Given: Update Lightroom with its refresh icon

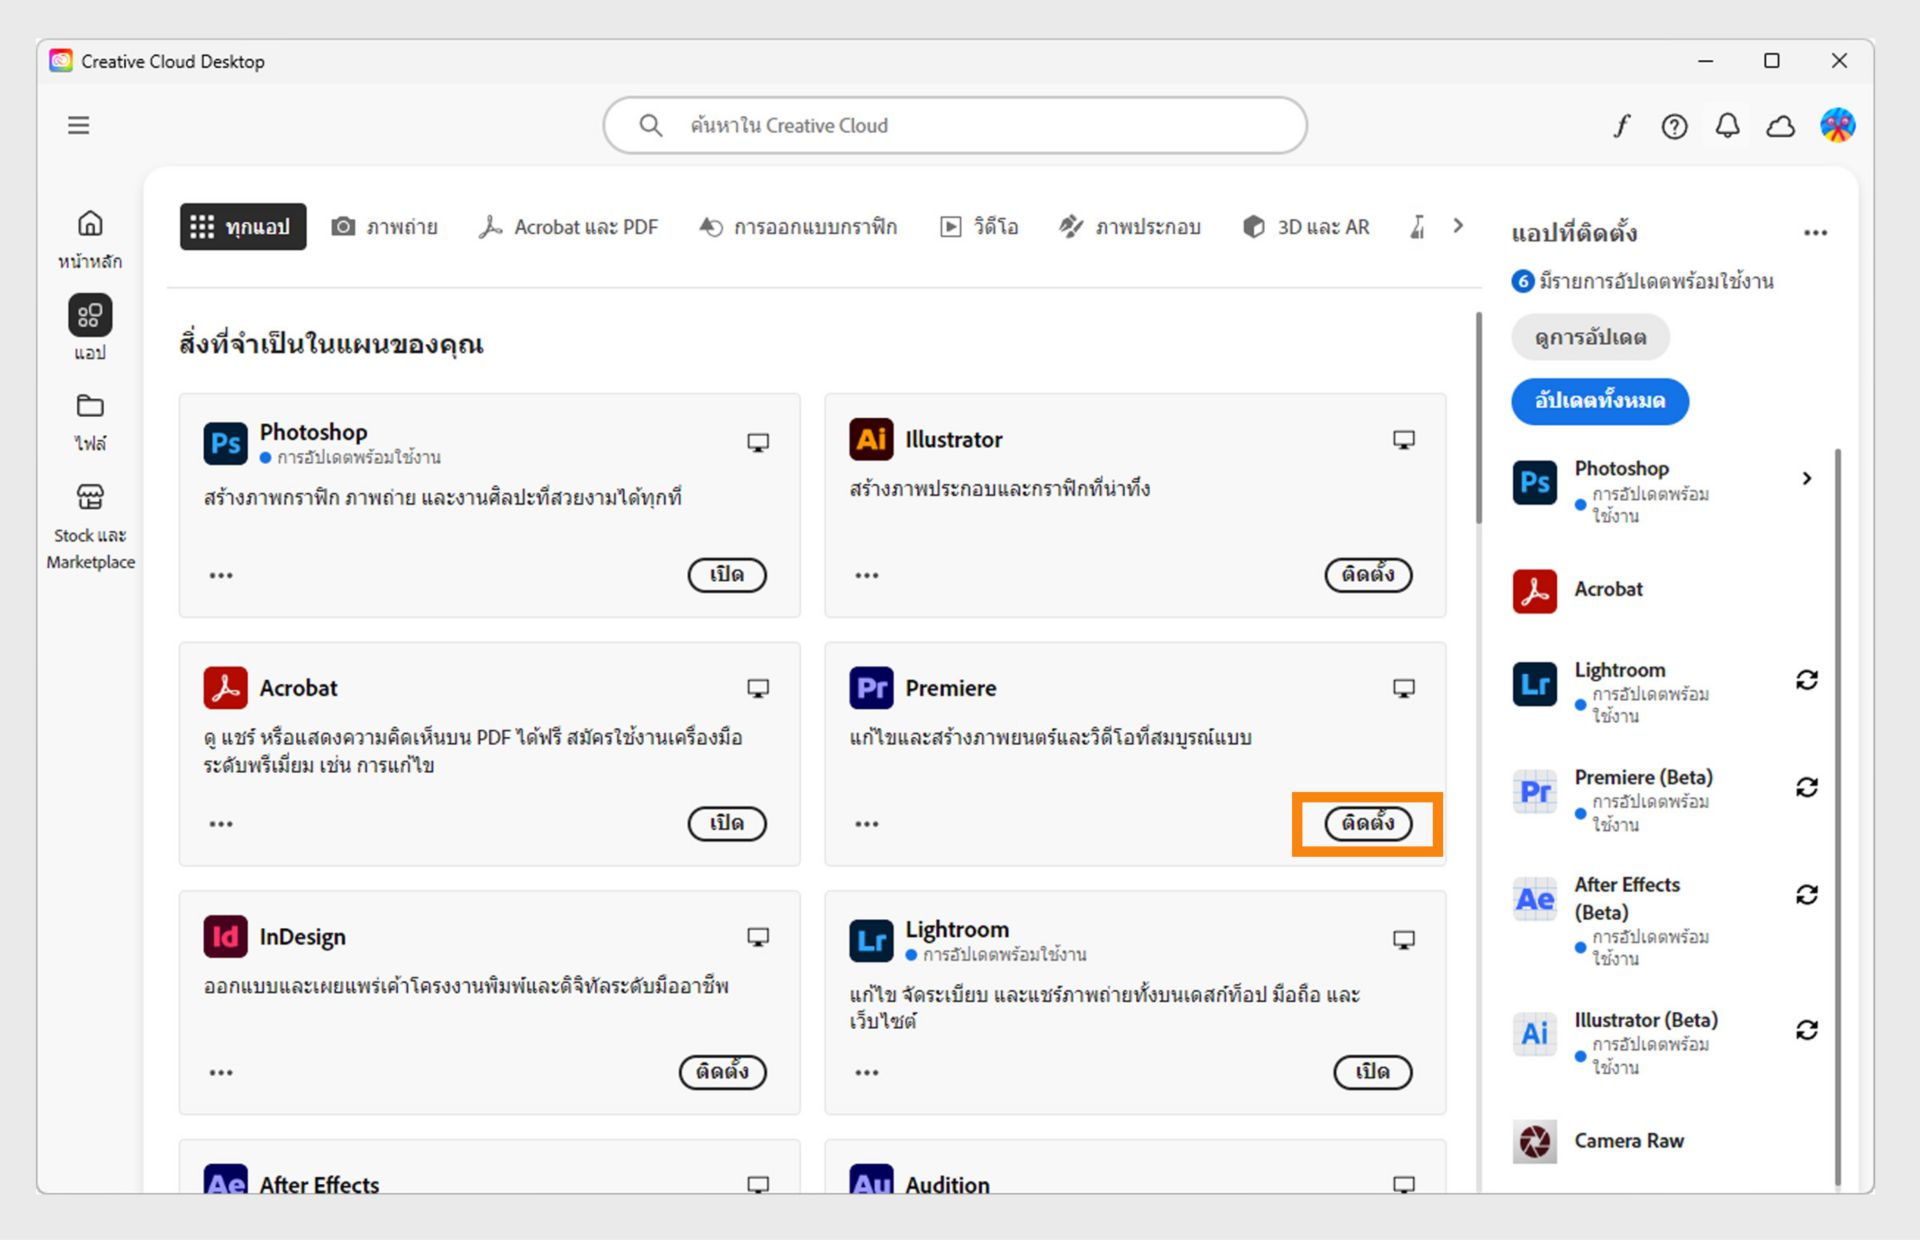Looking at the screenshot, I should pos(1806,680).
